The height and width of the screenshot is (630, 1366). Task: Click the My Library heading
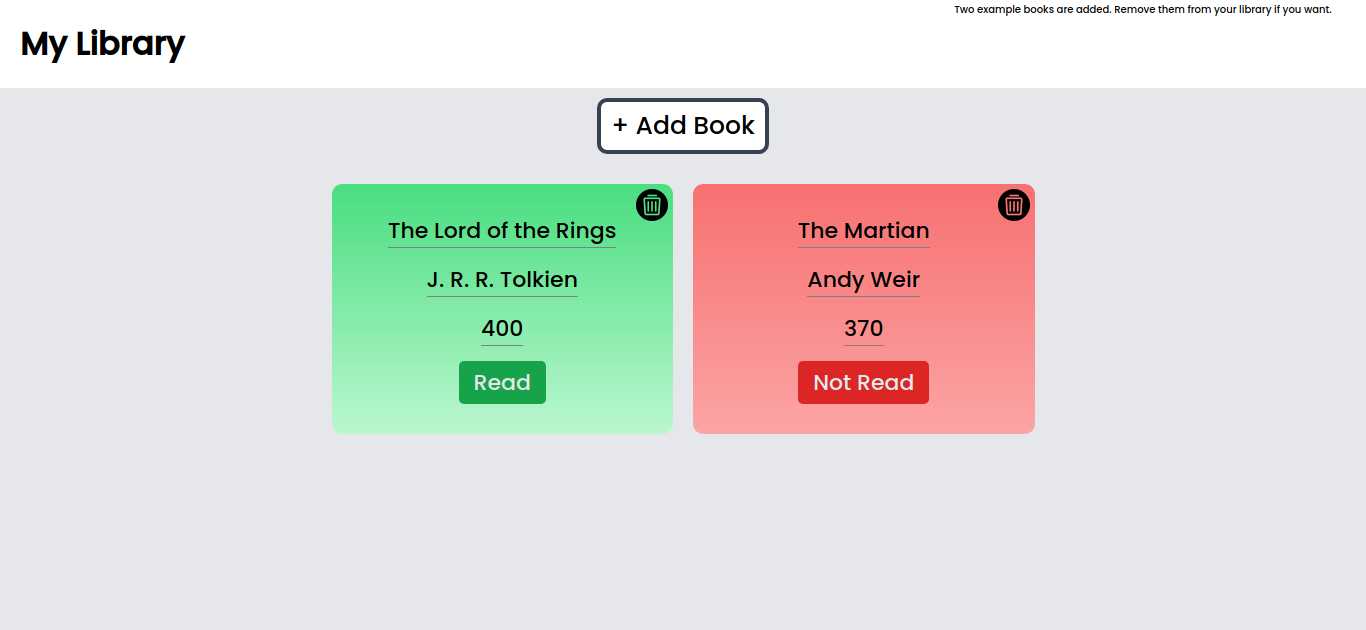click(103, 44)
